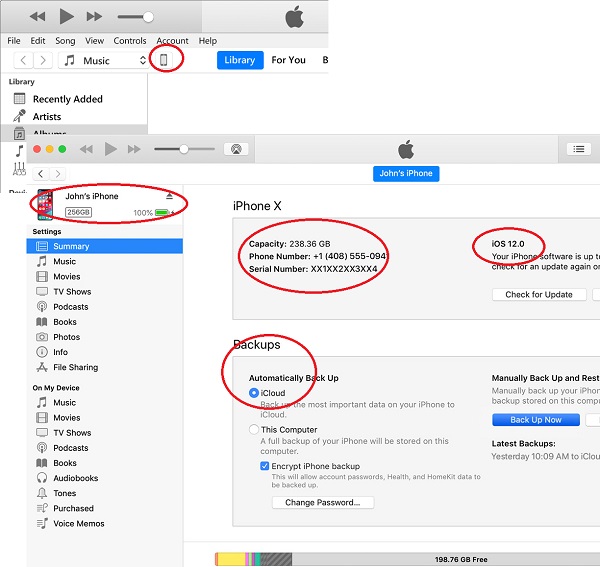Open the Edit menu
This screenshot has width=600, height=567.
coord(38,41)
